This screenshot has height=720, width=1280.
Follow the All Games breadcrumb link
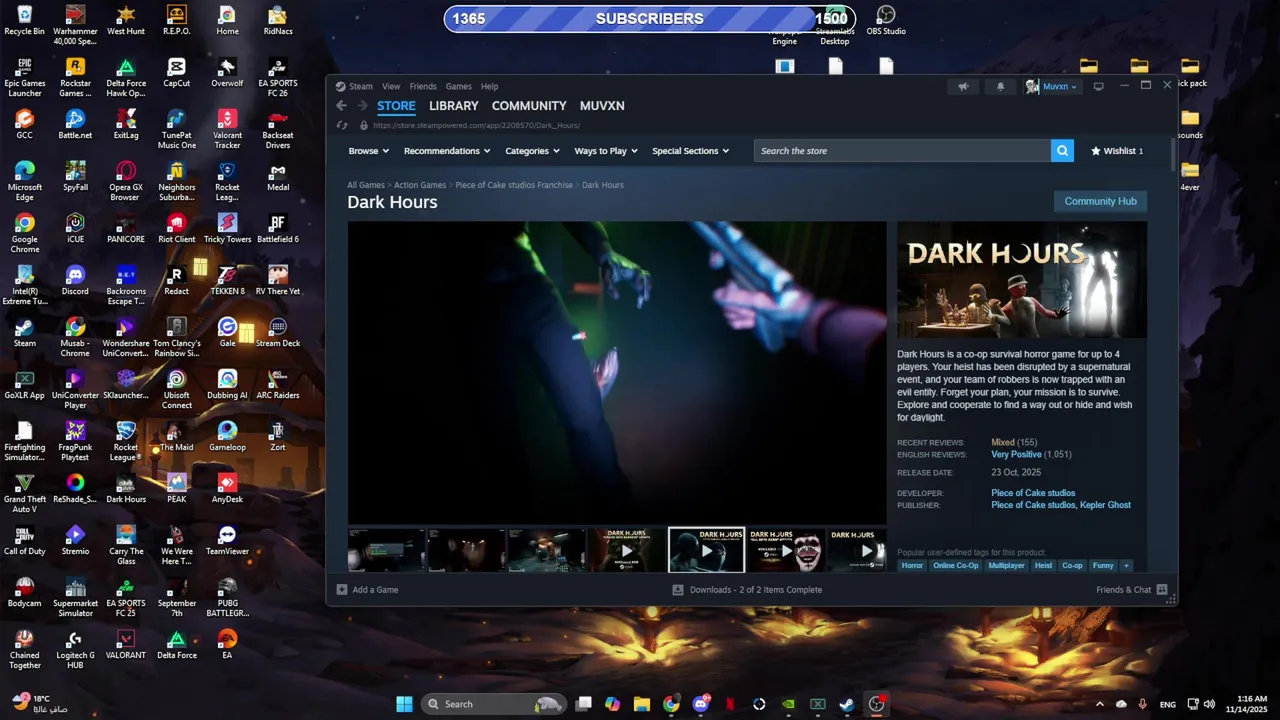(366, 185)
